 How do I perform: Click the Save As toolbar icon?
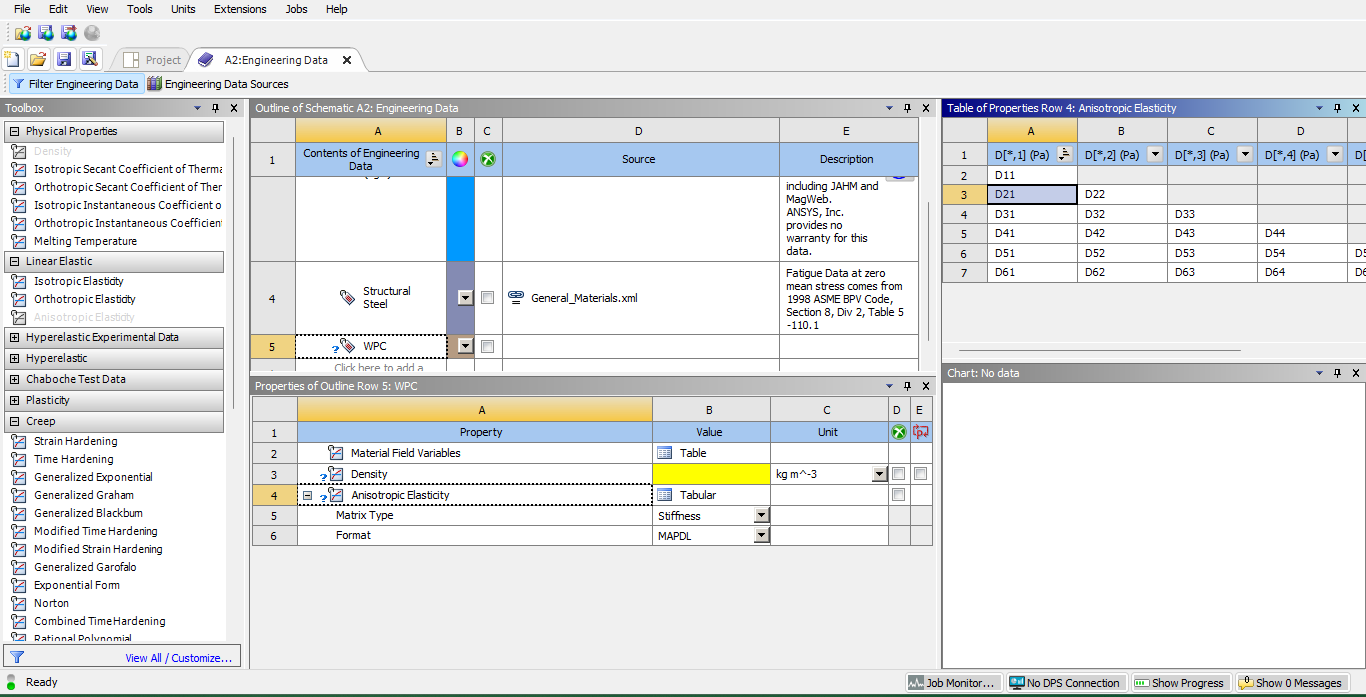[x=90, y=60]
